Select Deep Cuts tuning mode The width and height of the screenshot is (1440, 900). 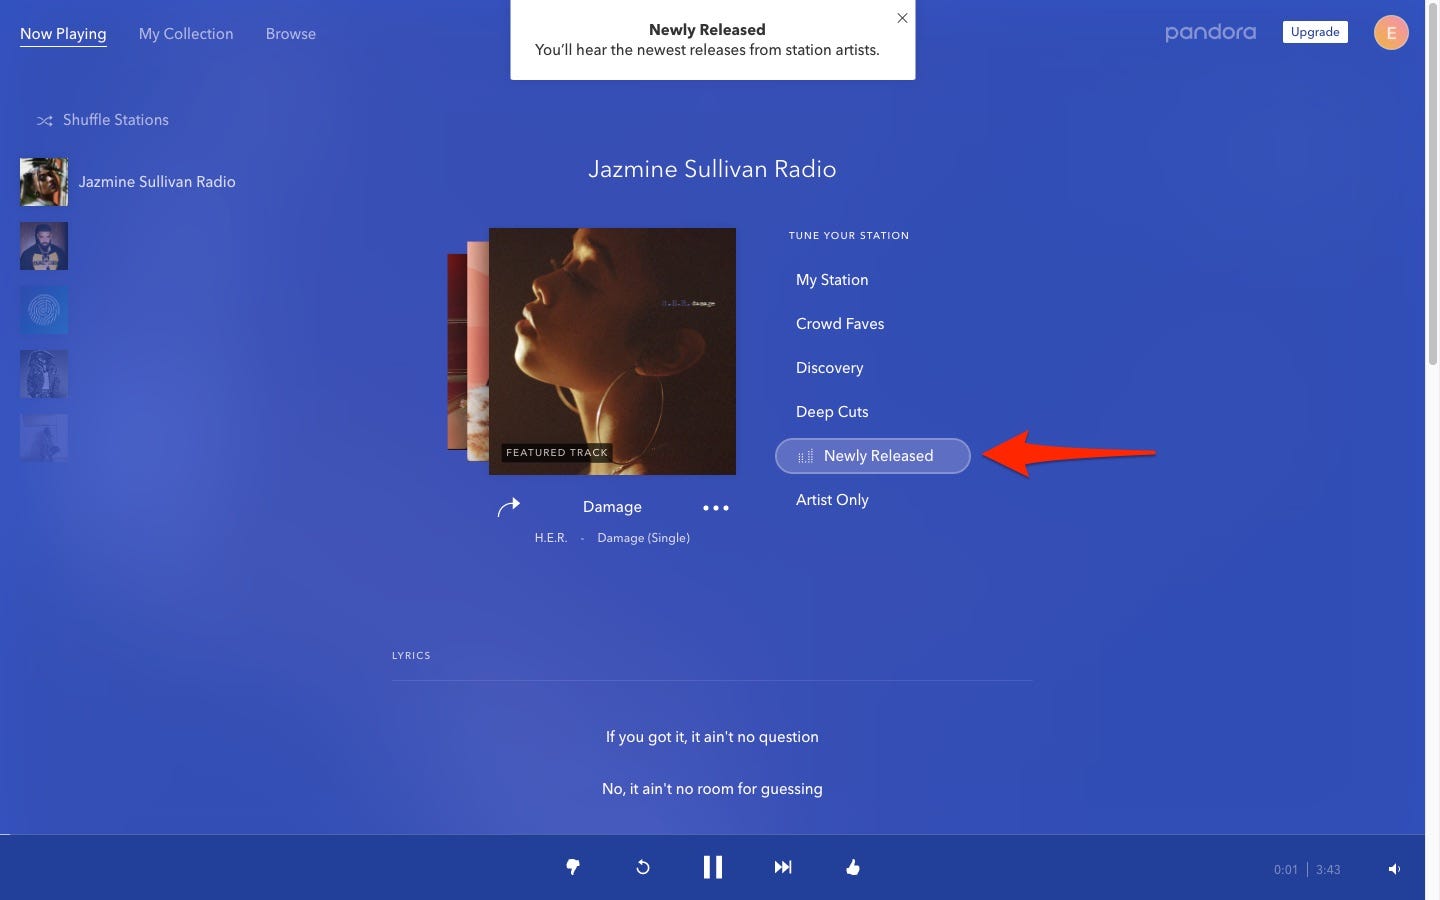pyautogui.click(x=832, y=412)
